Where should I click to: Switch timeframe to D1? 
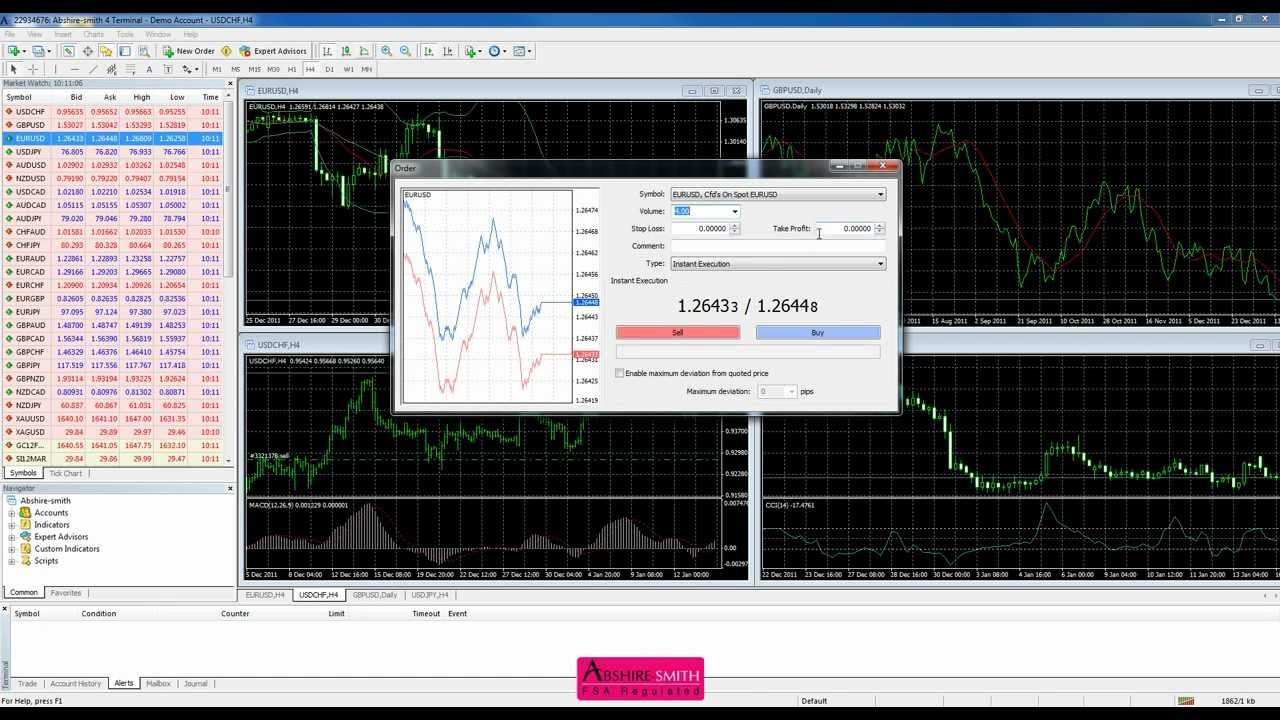pos(329,69)
